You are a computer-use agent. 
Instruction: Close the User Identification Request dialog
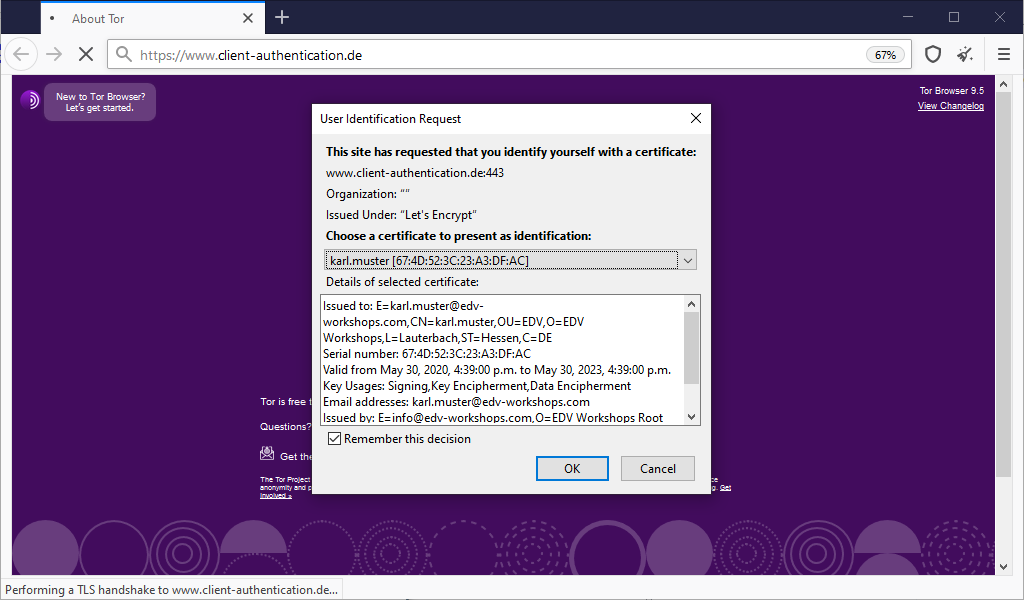(696, 118)
